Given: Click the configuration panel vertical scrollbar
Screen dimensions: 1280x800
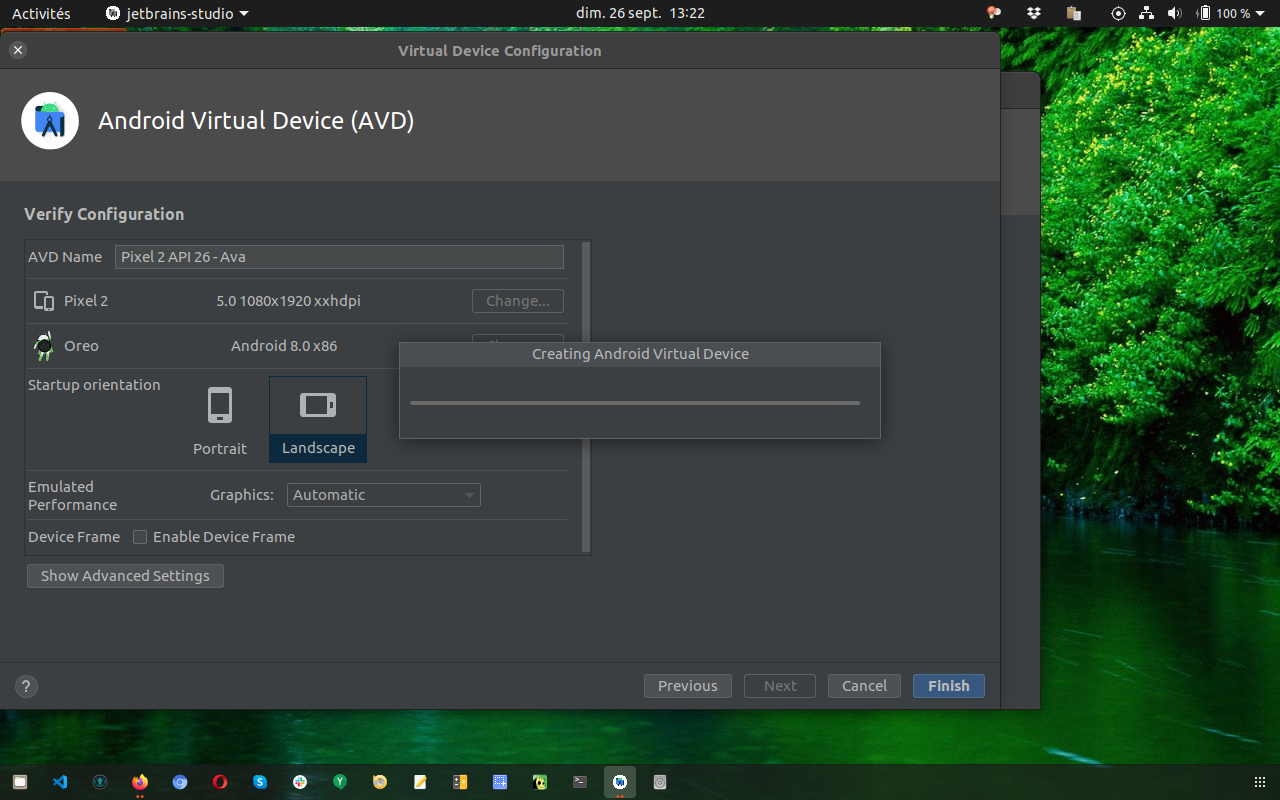Looking at the screenshot, I should tap(586, 396).
